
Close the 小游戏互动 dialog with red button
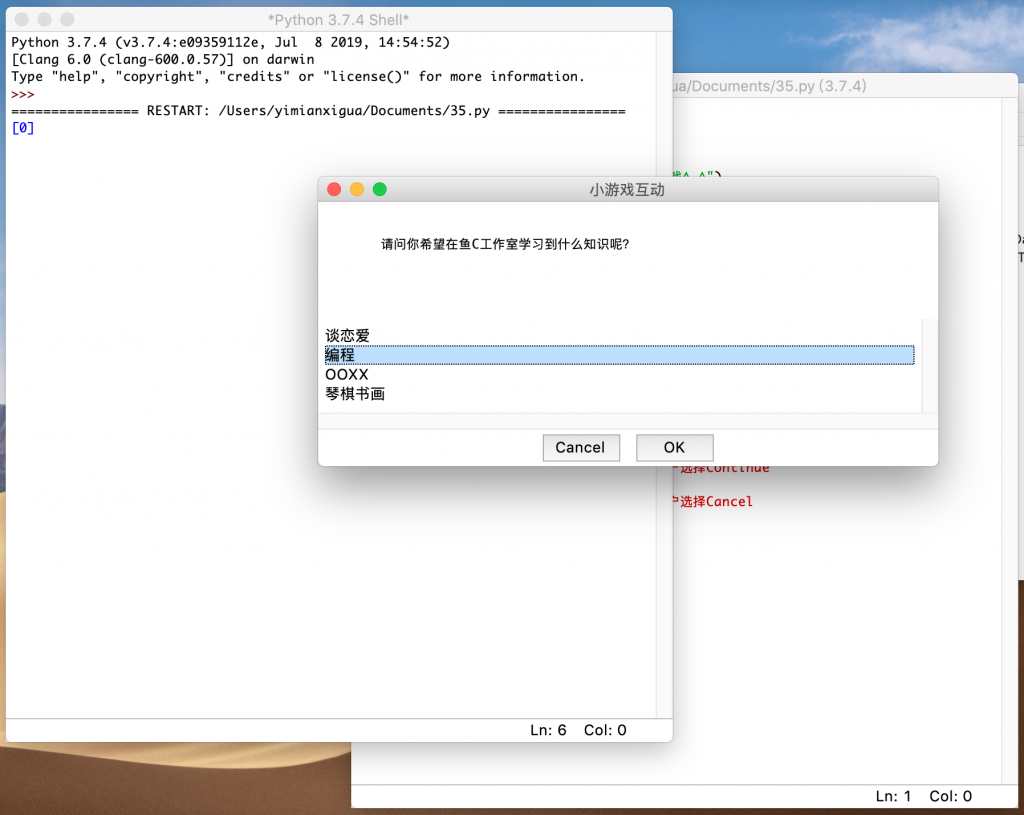pos(334,189)
